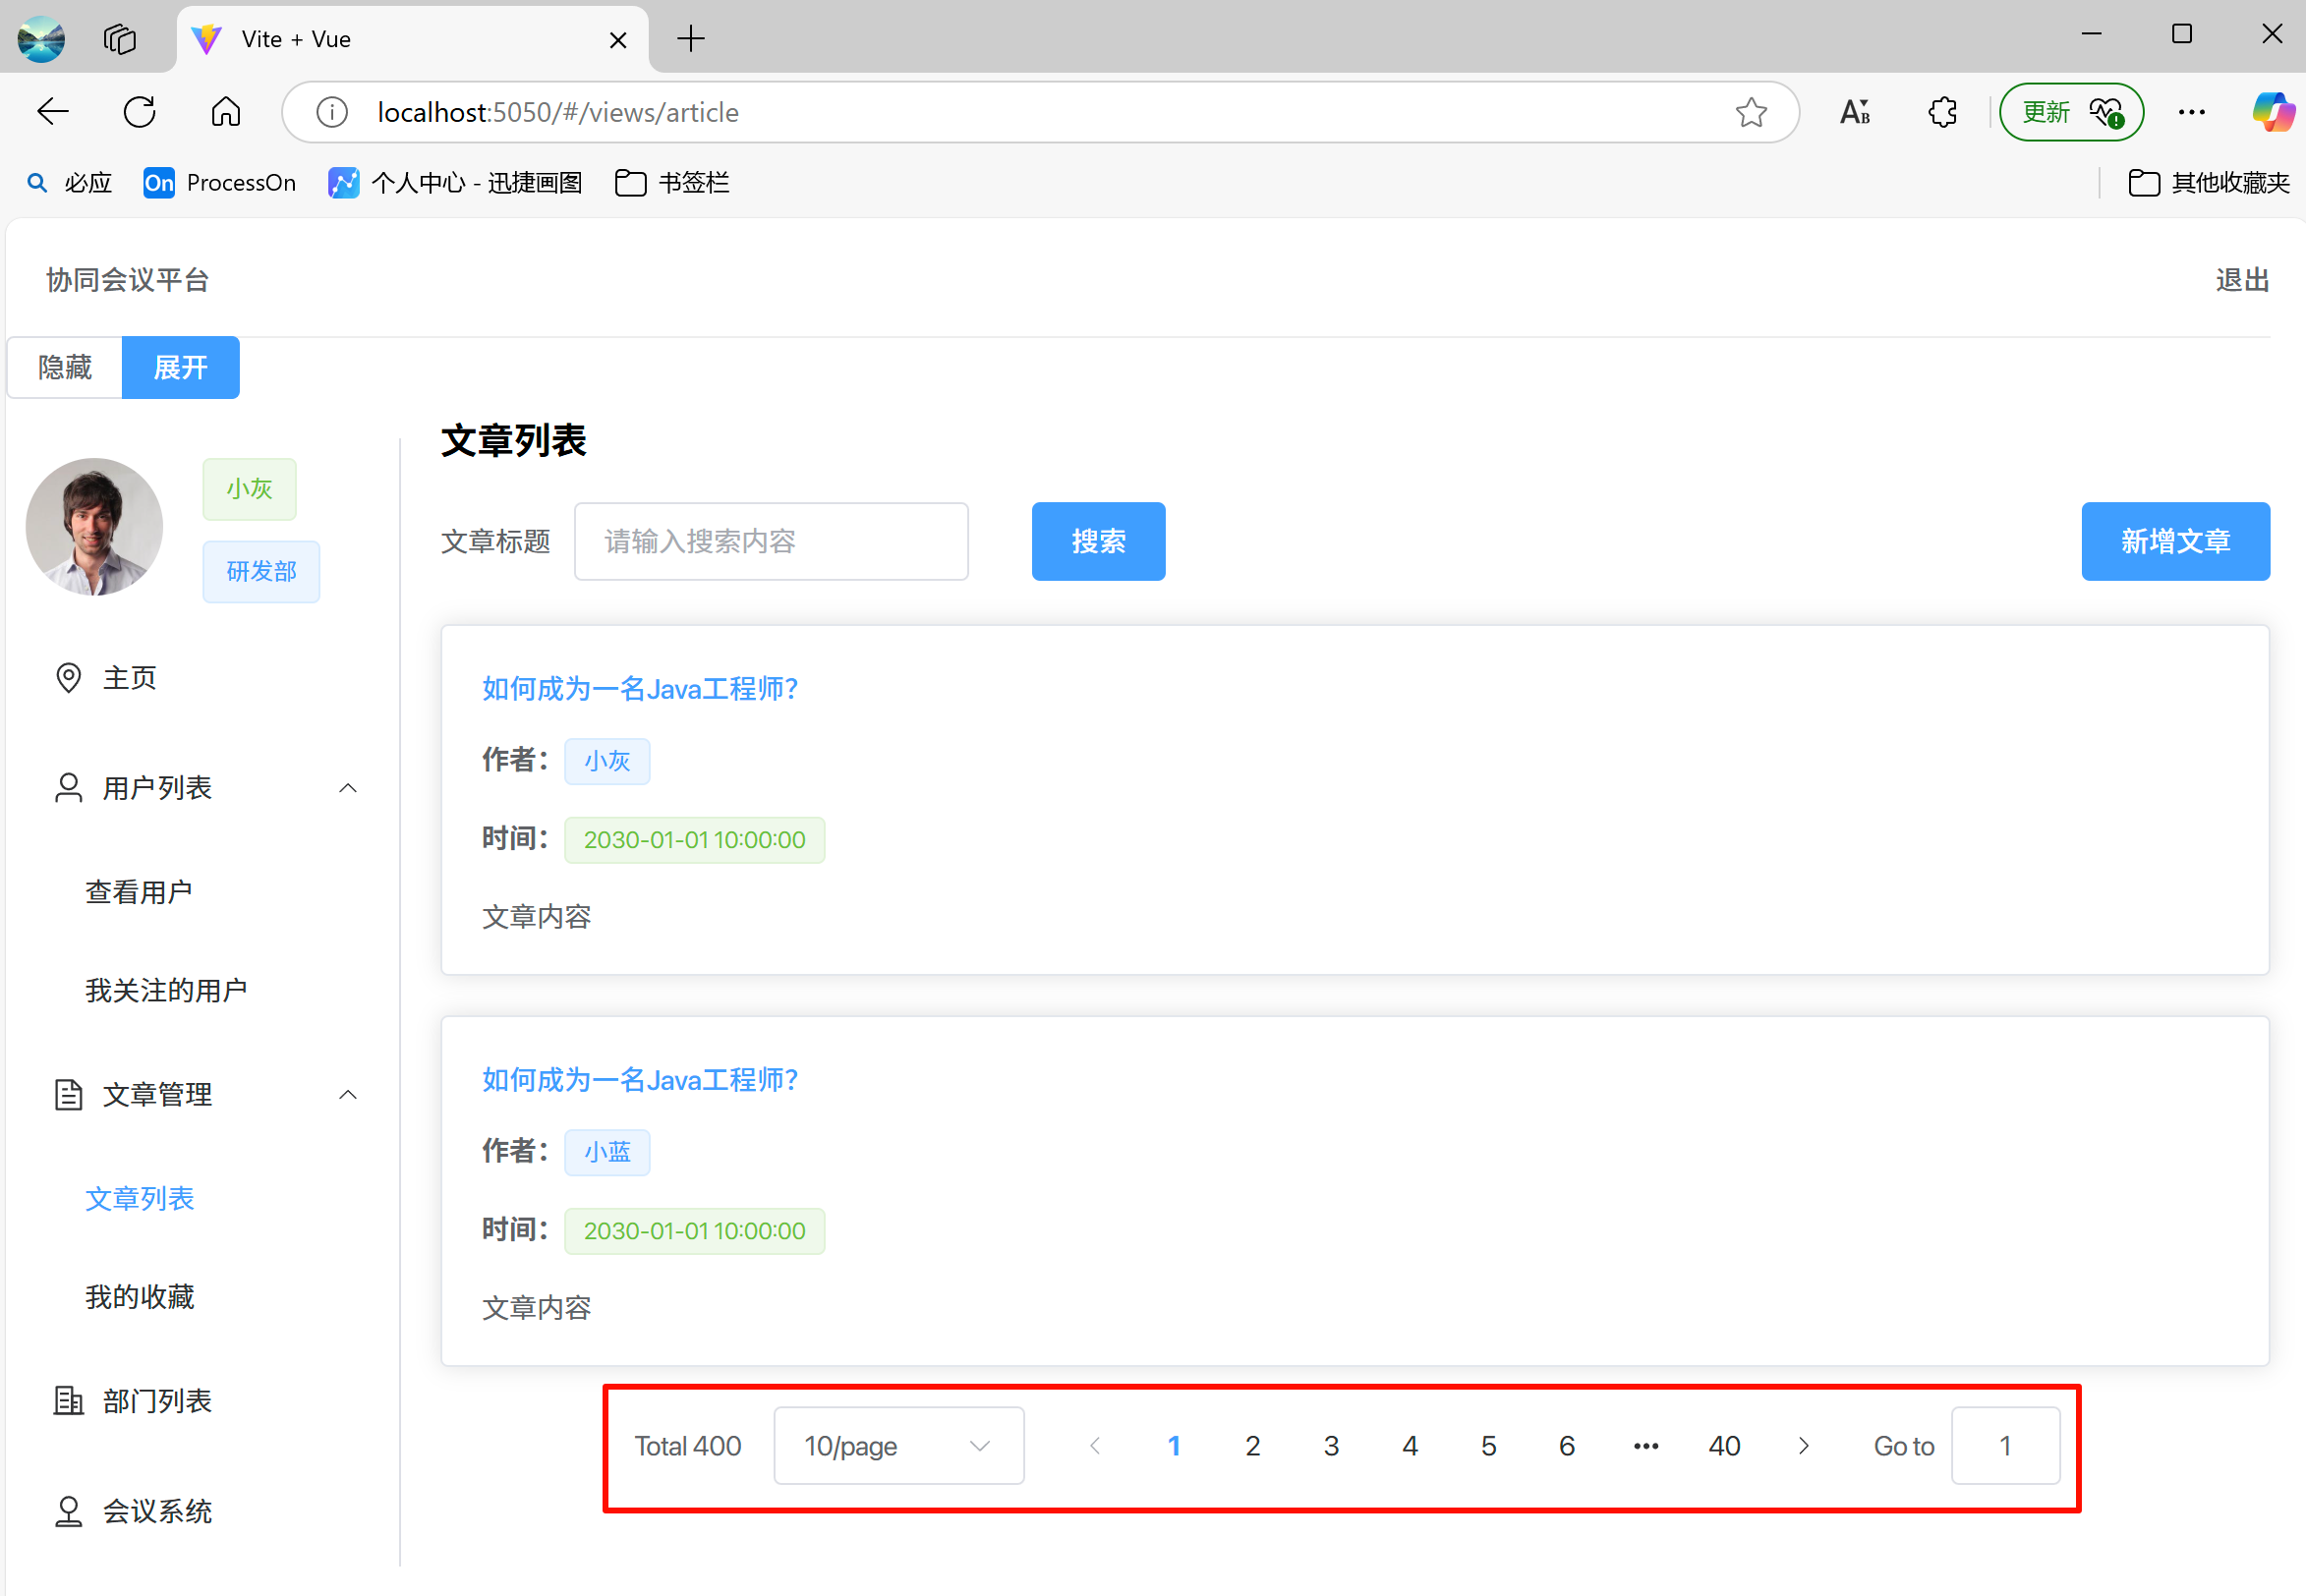Viewport: 2306px width, 1596px height.
Task: Click the 主页 location pin icon
Action: point(68,678)
